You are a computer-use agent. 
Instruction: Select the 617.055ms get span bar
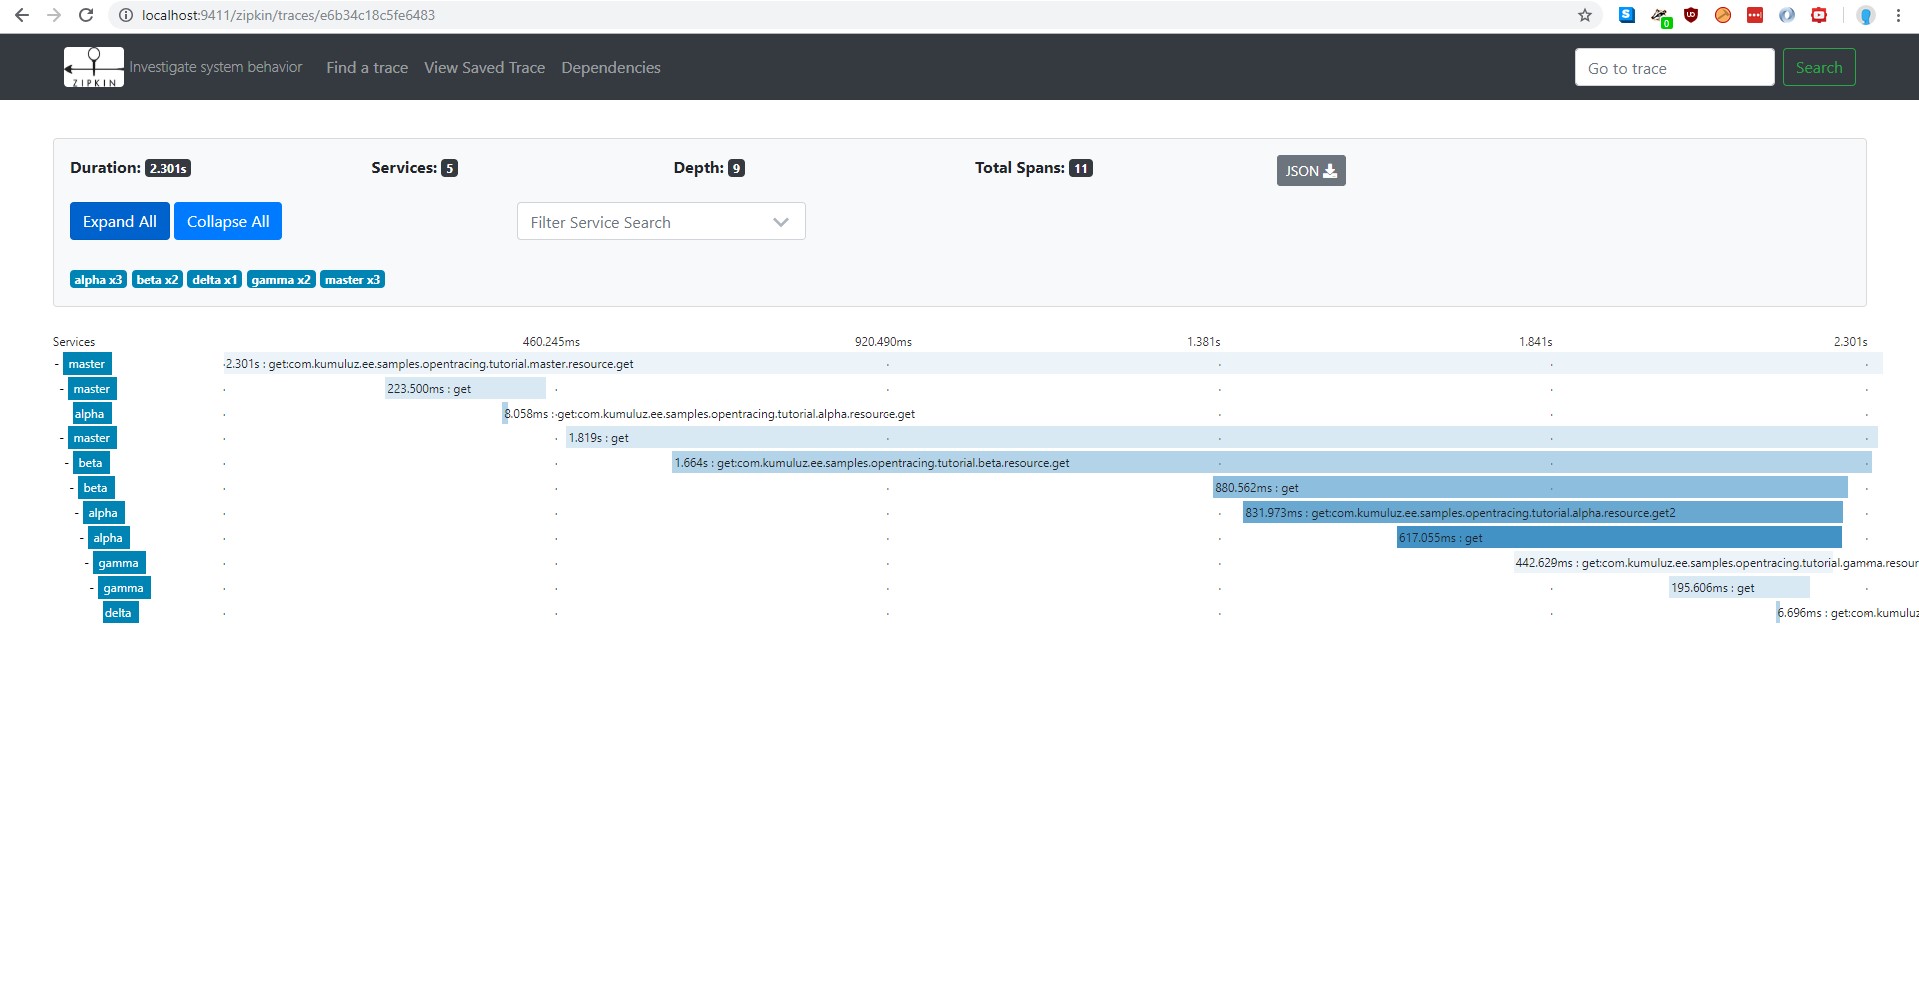point(1619,538)
